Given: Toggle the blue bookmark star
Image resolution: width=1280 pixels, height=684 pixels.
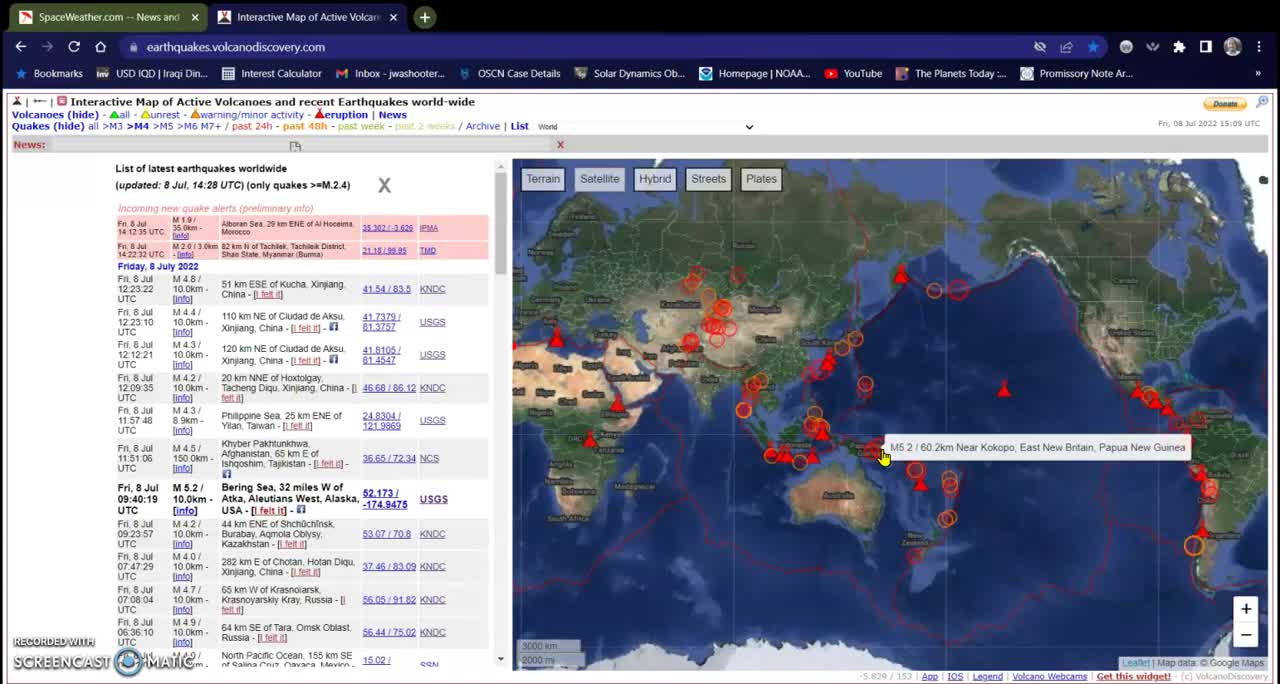Looking at the screenshot, I should 1093,47.
